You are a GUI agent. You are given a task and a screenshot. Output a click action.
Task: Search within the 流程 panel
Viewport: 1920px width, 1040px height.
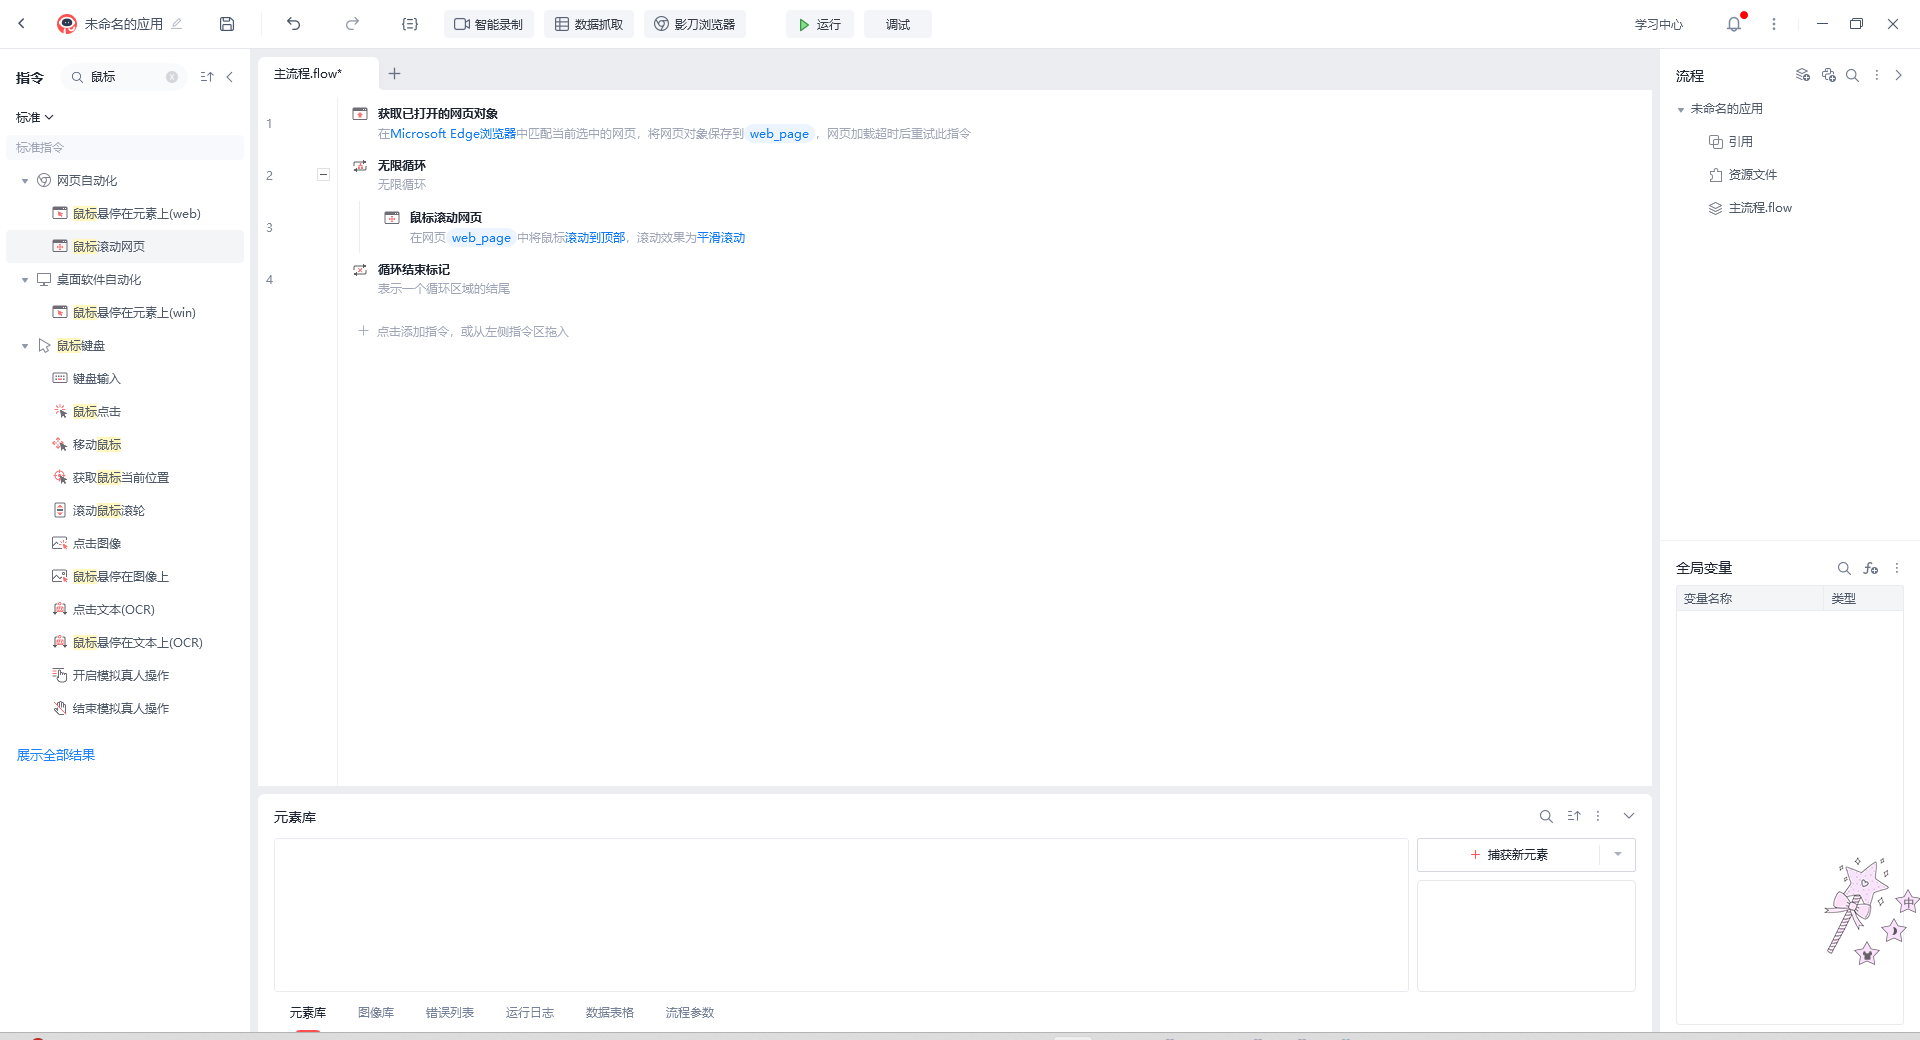pos(1852,75)
